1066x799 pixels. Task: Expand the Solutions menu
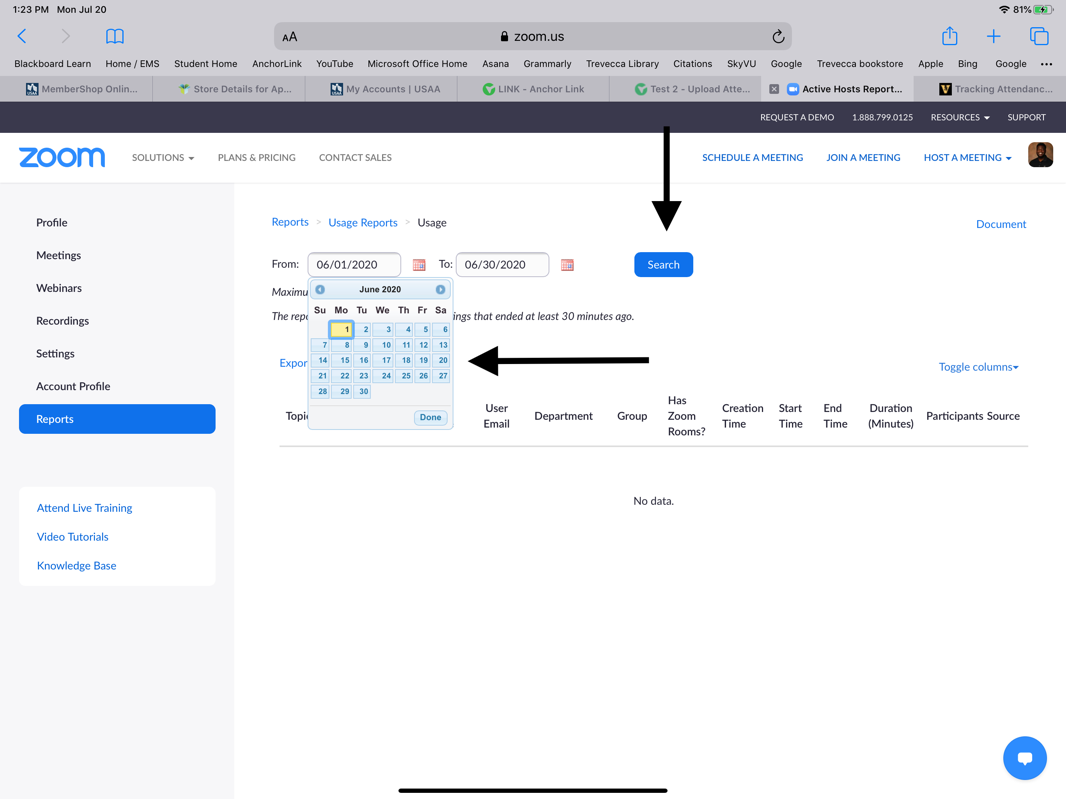tap(163, 158)
